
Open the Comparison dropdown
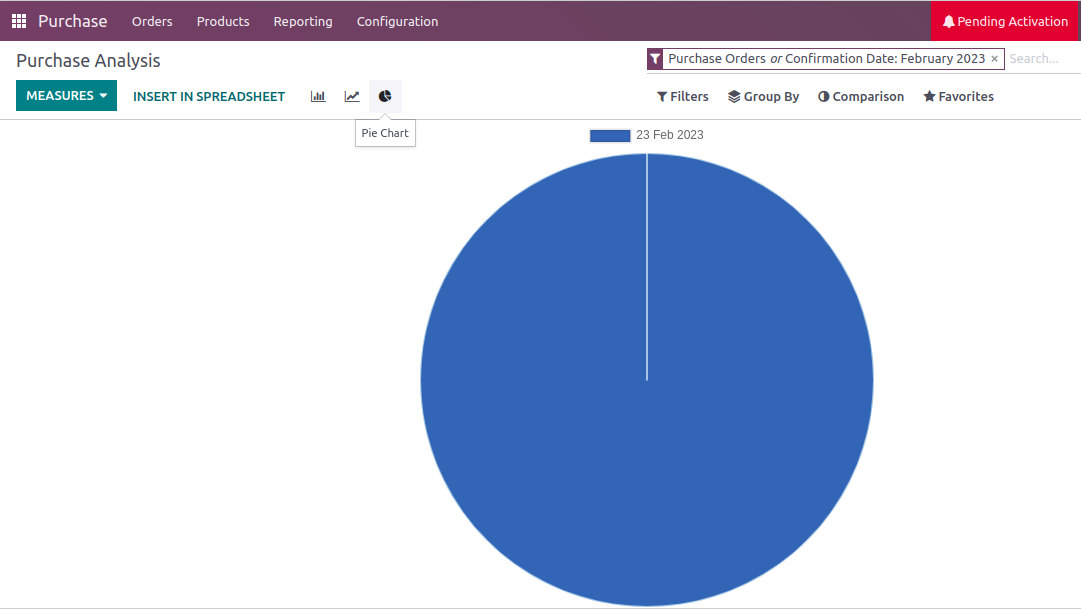point(861,97)
